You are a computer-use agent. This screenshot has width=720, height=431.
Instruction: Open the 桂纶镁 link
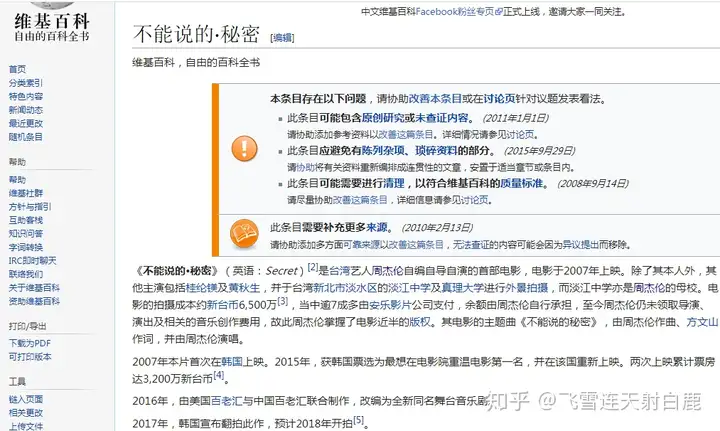click(x=201, y=288)
